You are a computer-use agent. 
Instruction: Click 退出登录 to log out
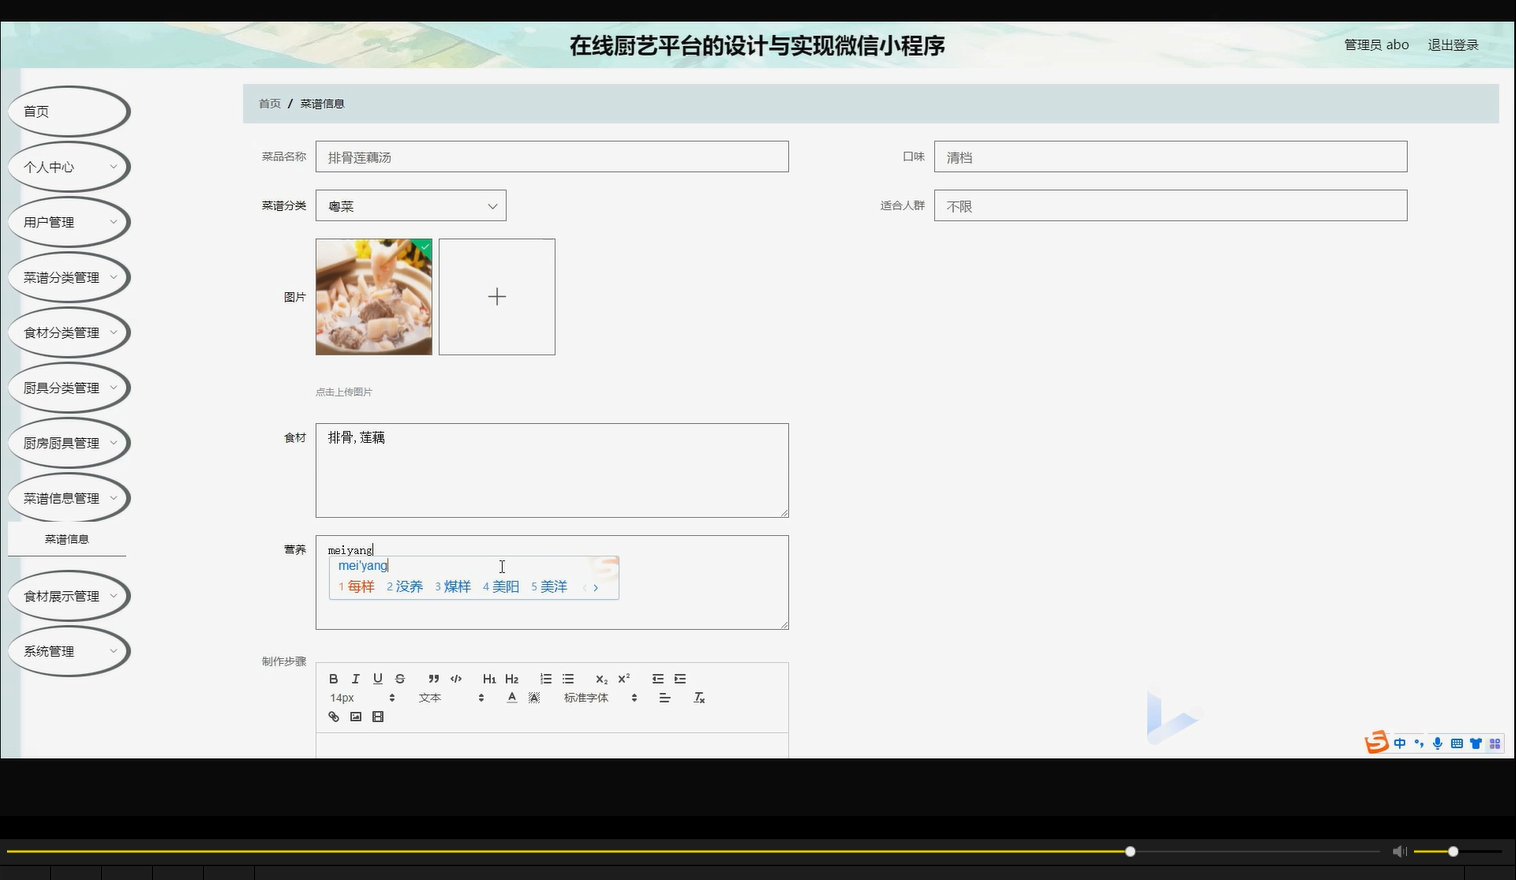click(x=1453, y=45)
